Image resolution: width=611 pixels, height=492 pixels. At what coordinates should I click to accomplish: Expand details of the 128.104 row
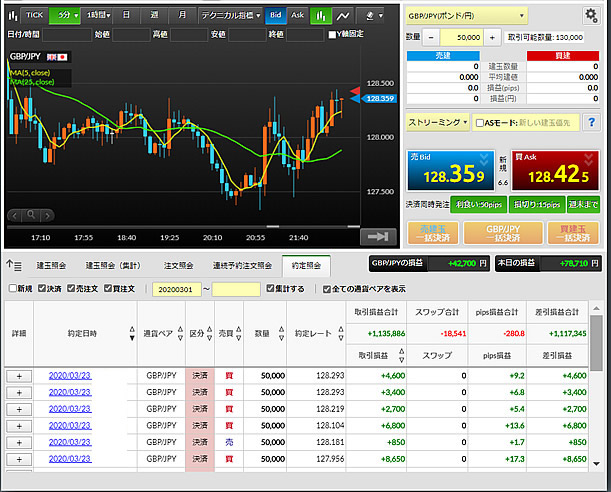pyautogui.click(x=19, y=426)
